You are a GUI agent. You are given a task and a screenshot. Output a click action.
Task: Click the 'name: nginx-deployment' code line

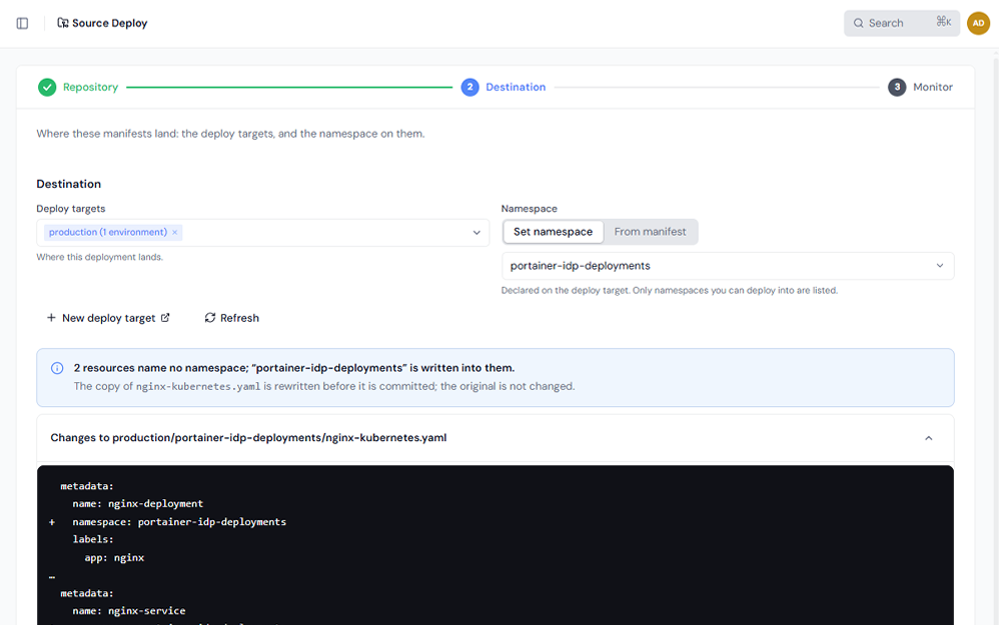coord(138,504)
